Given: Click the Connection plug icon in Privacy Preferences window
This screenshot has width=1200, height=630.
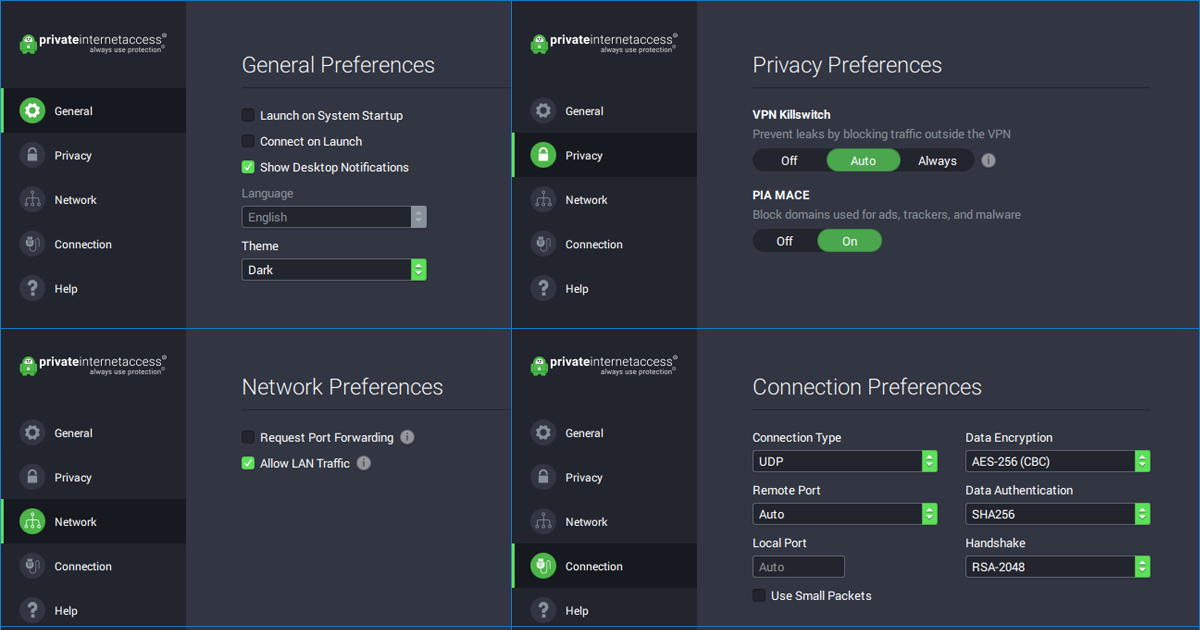Looking at the screenshot, I should click(544, 244).
